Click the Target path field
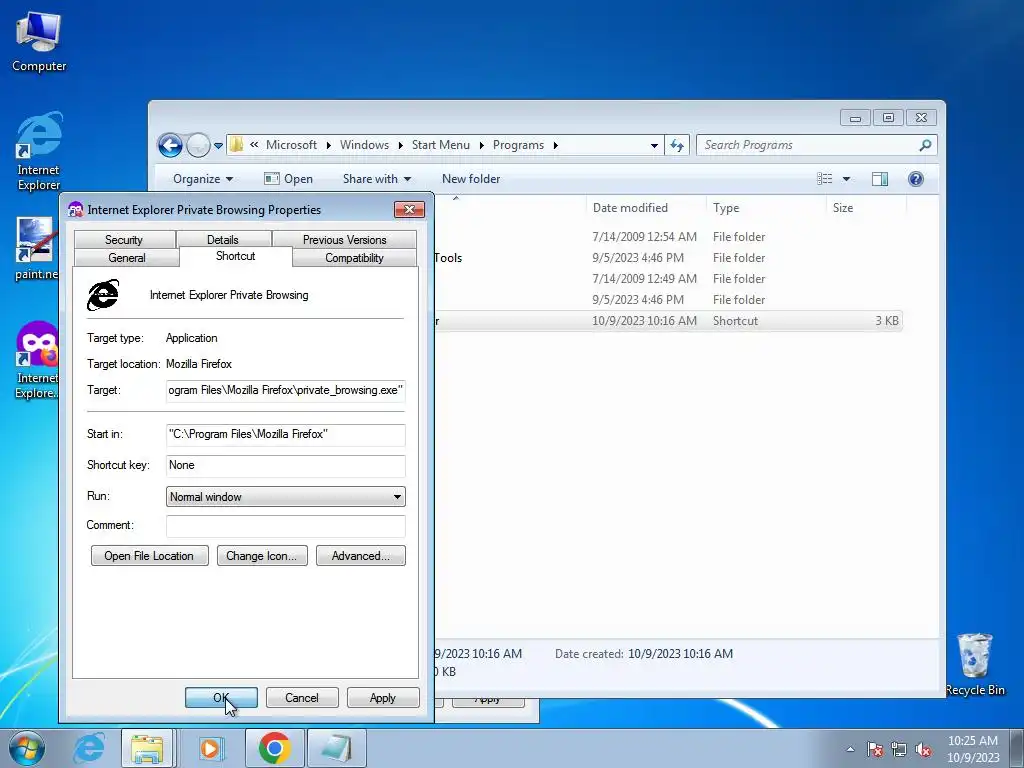This screenshot has width=1024, height=768. point(285,391)
